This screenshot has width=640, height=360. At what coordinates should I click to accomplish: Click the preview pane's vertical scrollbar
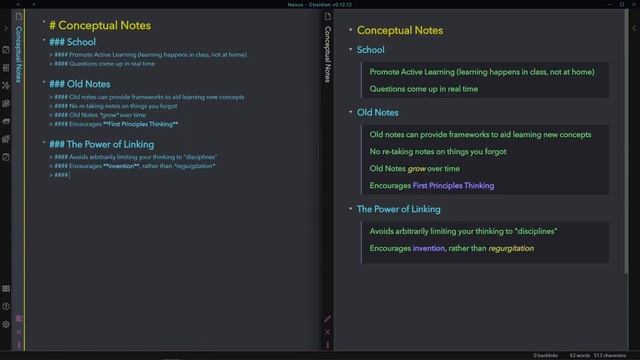(626, 141)
